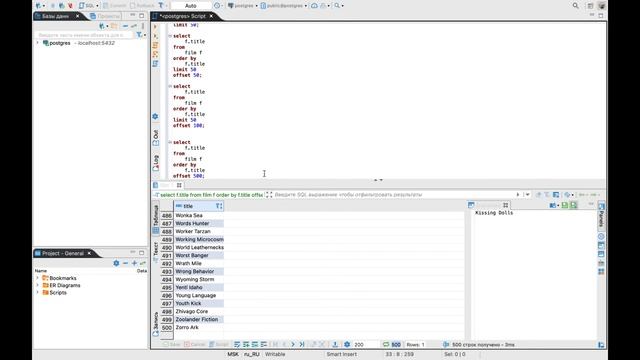
Task: Open the public@postgres schema selector
Action: (283, 6)
